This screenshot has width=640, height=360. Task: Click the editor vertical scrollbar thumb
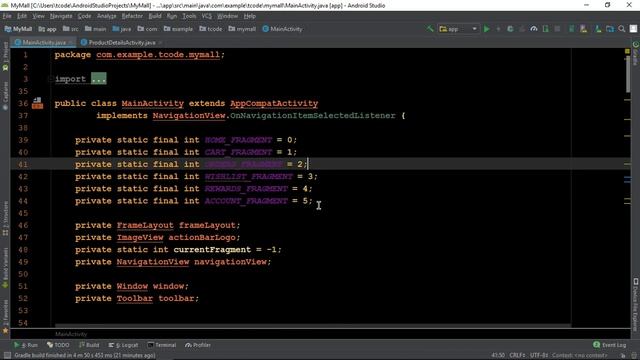(628, 74)
